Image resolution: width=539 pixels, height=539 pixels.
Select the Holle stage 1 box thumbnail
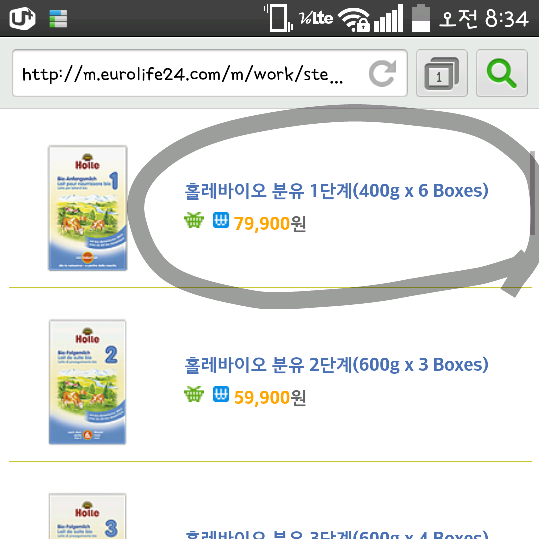[x=88, y=208]
